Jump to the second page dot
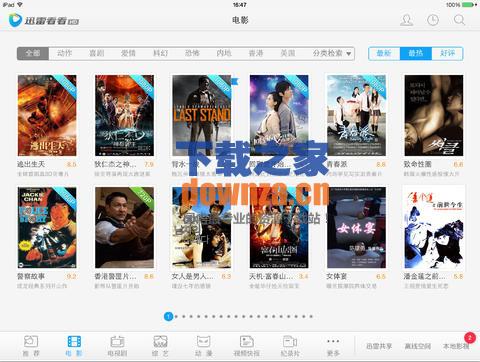The height and width of the screenshot is (362, 480). pyautogui.click(x=176, y=316)
